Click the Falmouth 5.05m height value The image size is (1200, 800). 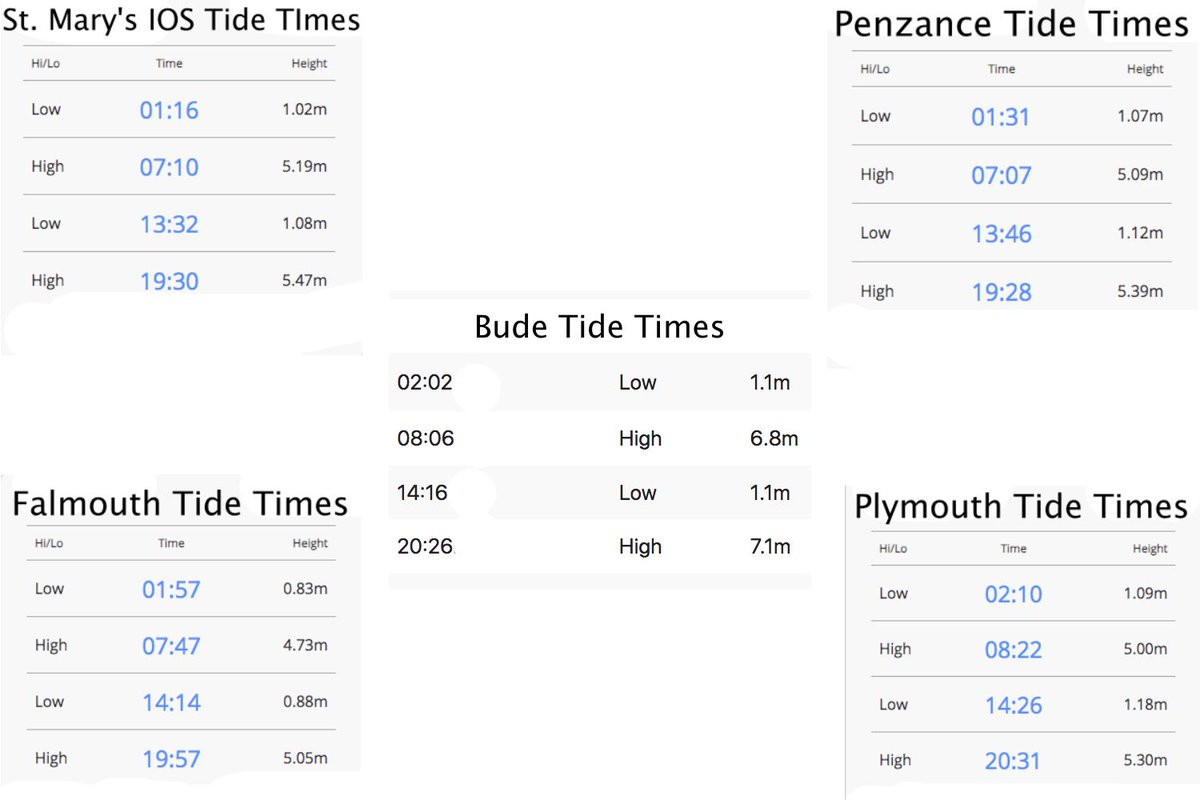coord(305,758)
